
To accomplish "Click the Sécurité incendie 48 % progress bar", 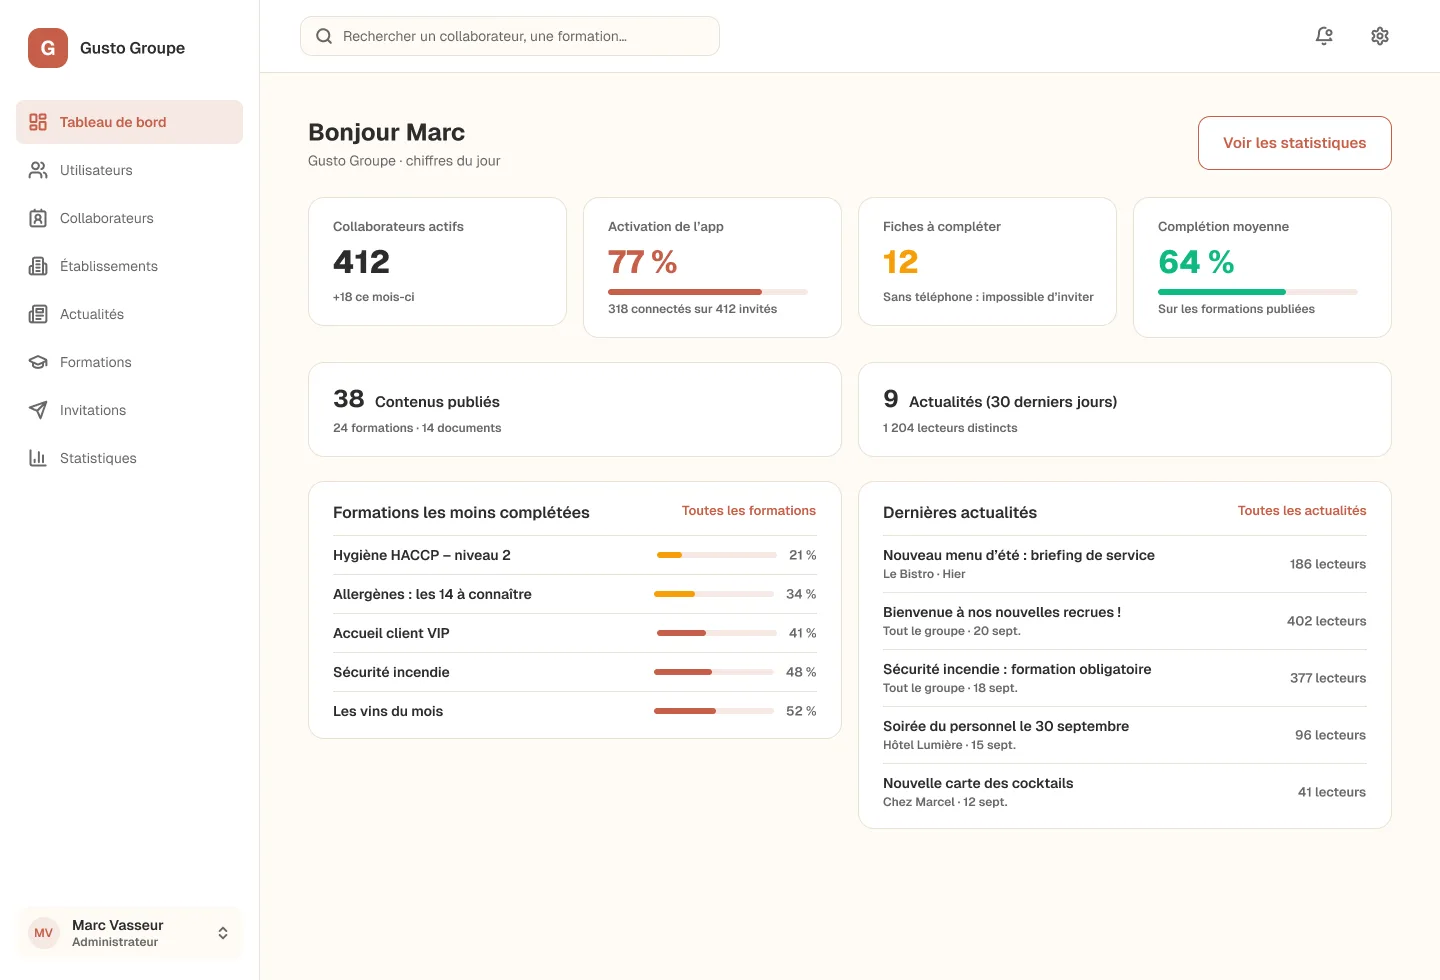I will tap(714, 672).
